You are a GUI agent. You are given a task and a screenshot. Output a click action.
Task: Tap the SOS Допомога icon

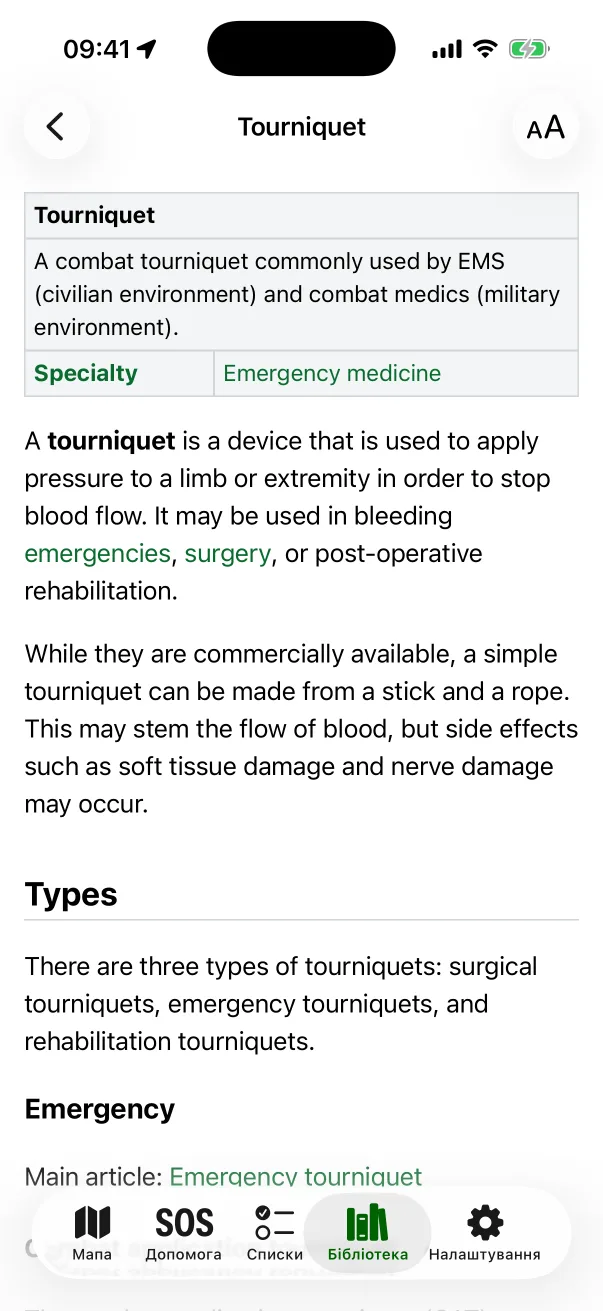(x=184, y=1222)
